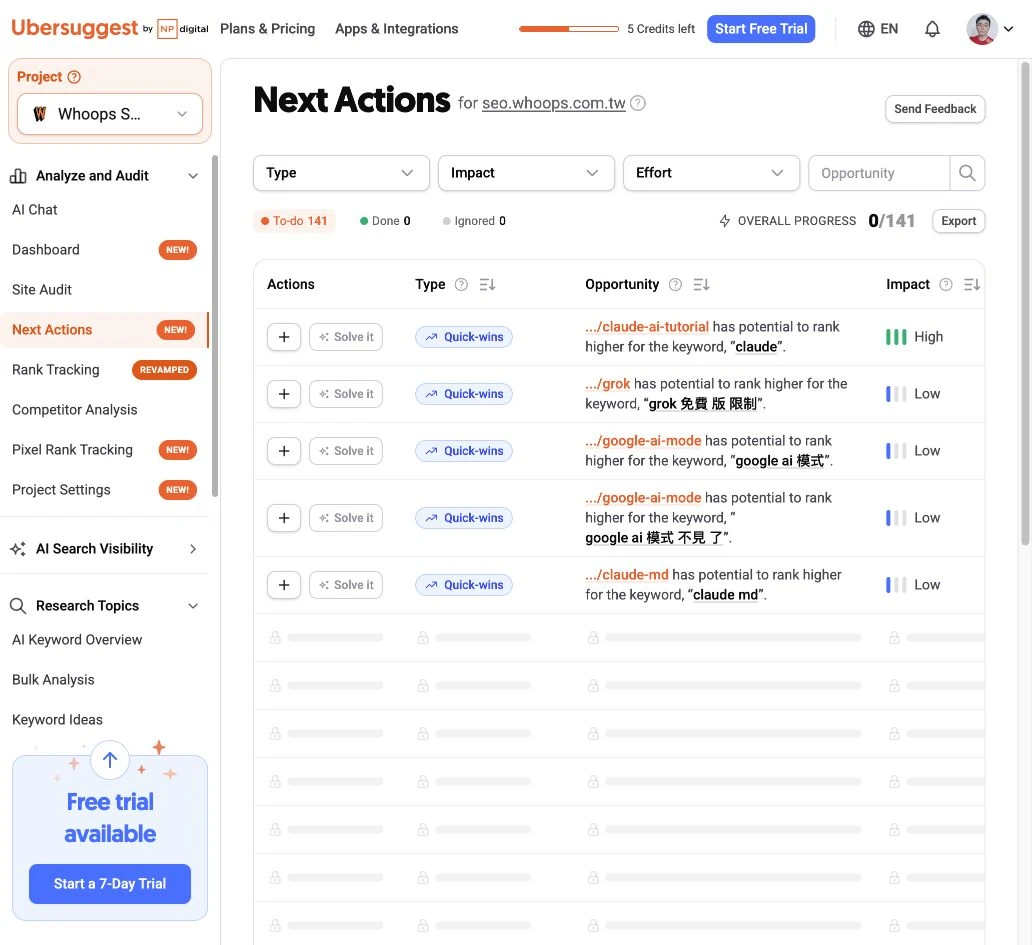Open Bulk Analysis in sidebar

click(53, 680)
